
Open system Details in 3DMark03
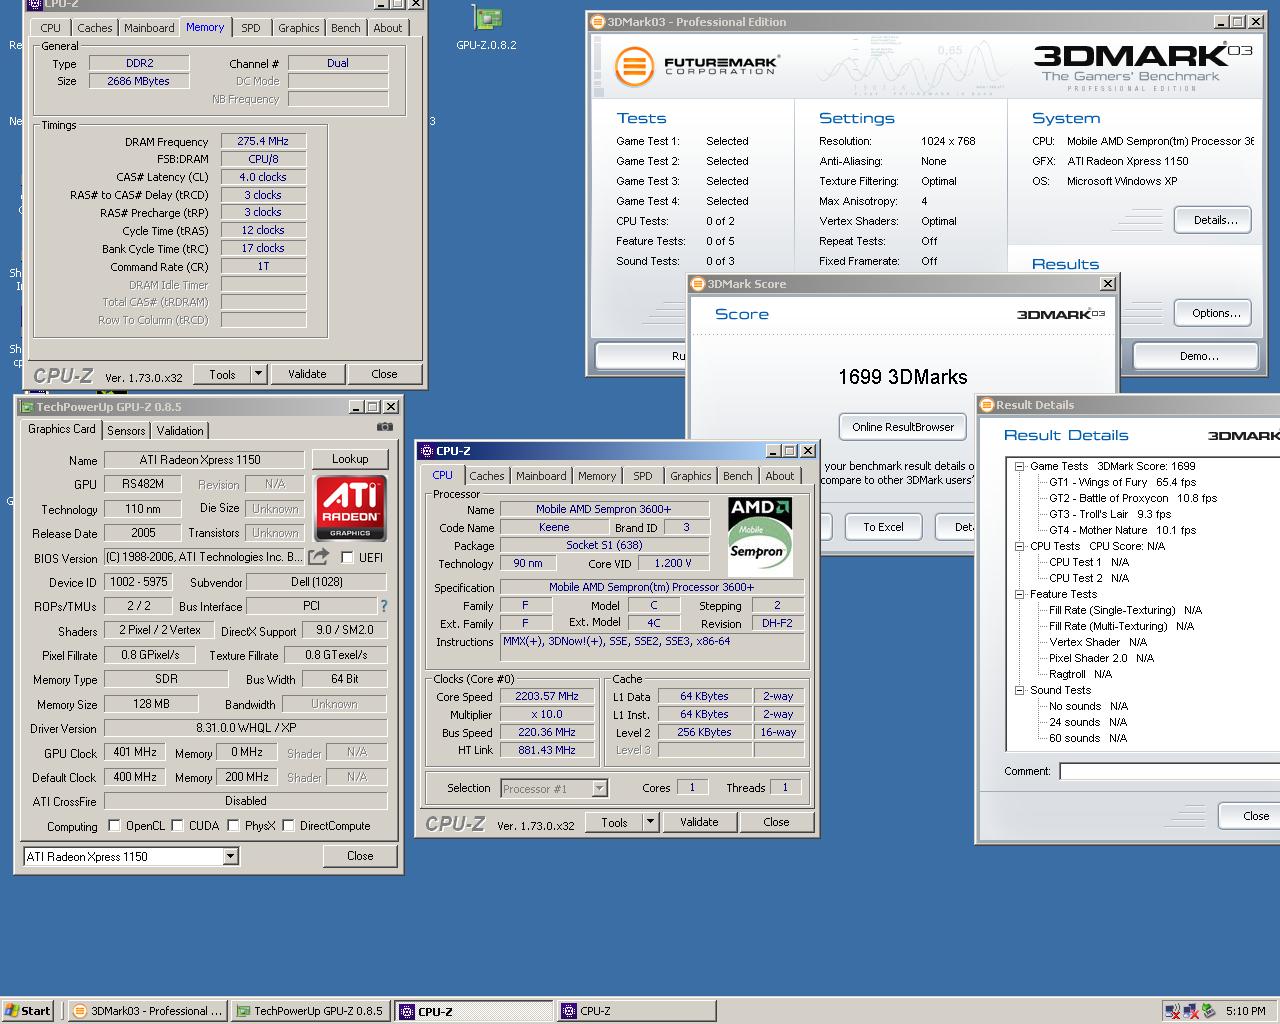click(x=1215, y=220)
